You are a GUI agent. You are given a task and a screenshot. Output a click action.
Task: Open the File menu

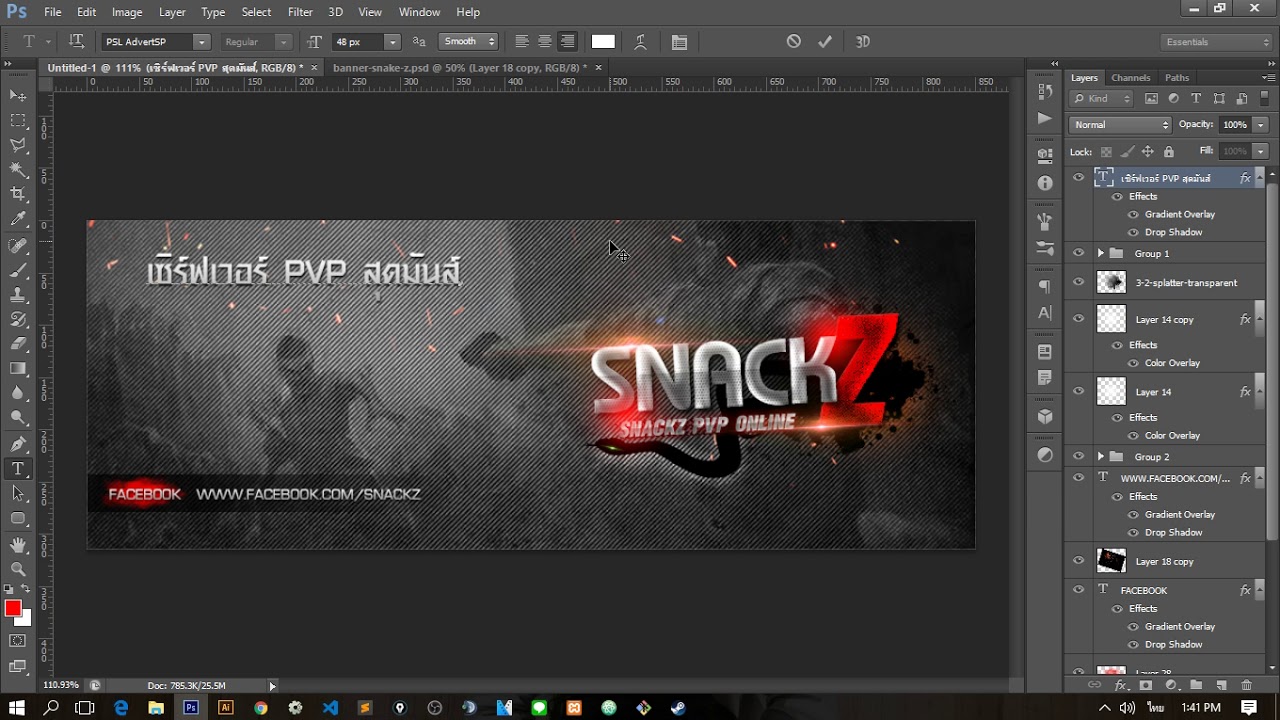53,12
